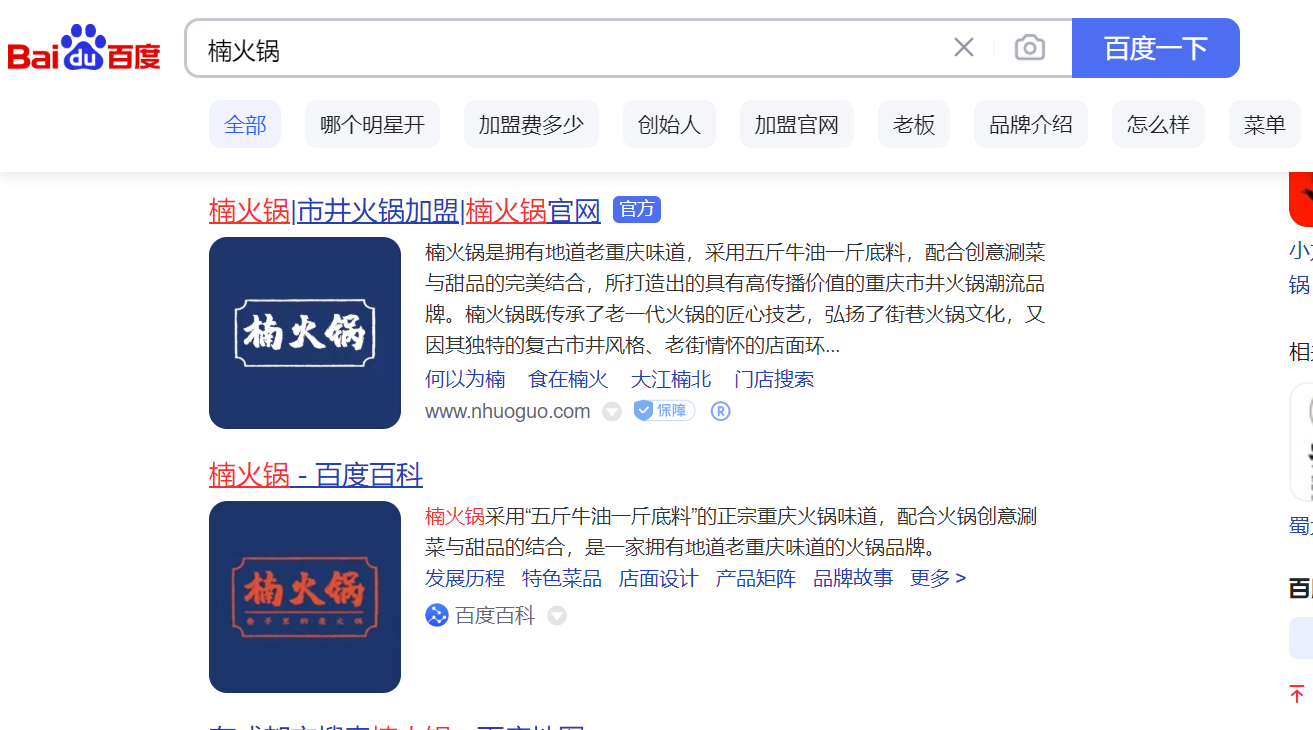Clear the search box text

pos(963,48)
